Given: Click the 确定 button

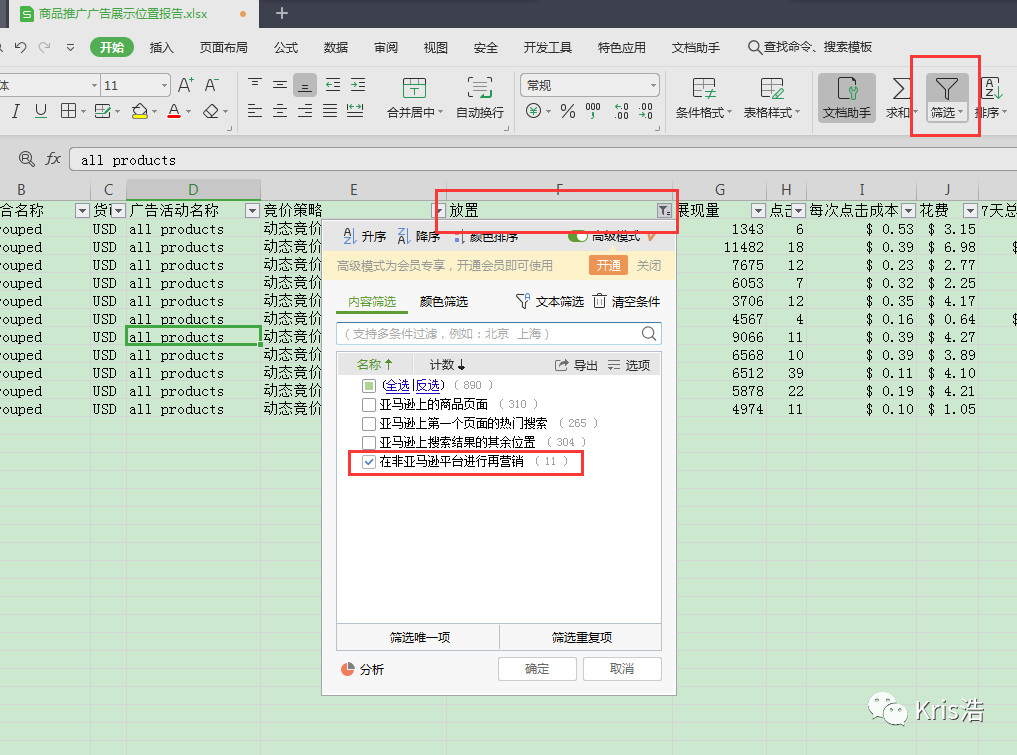Looking at the screenshot, I should [x=537, y=669].
